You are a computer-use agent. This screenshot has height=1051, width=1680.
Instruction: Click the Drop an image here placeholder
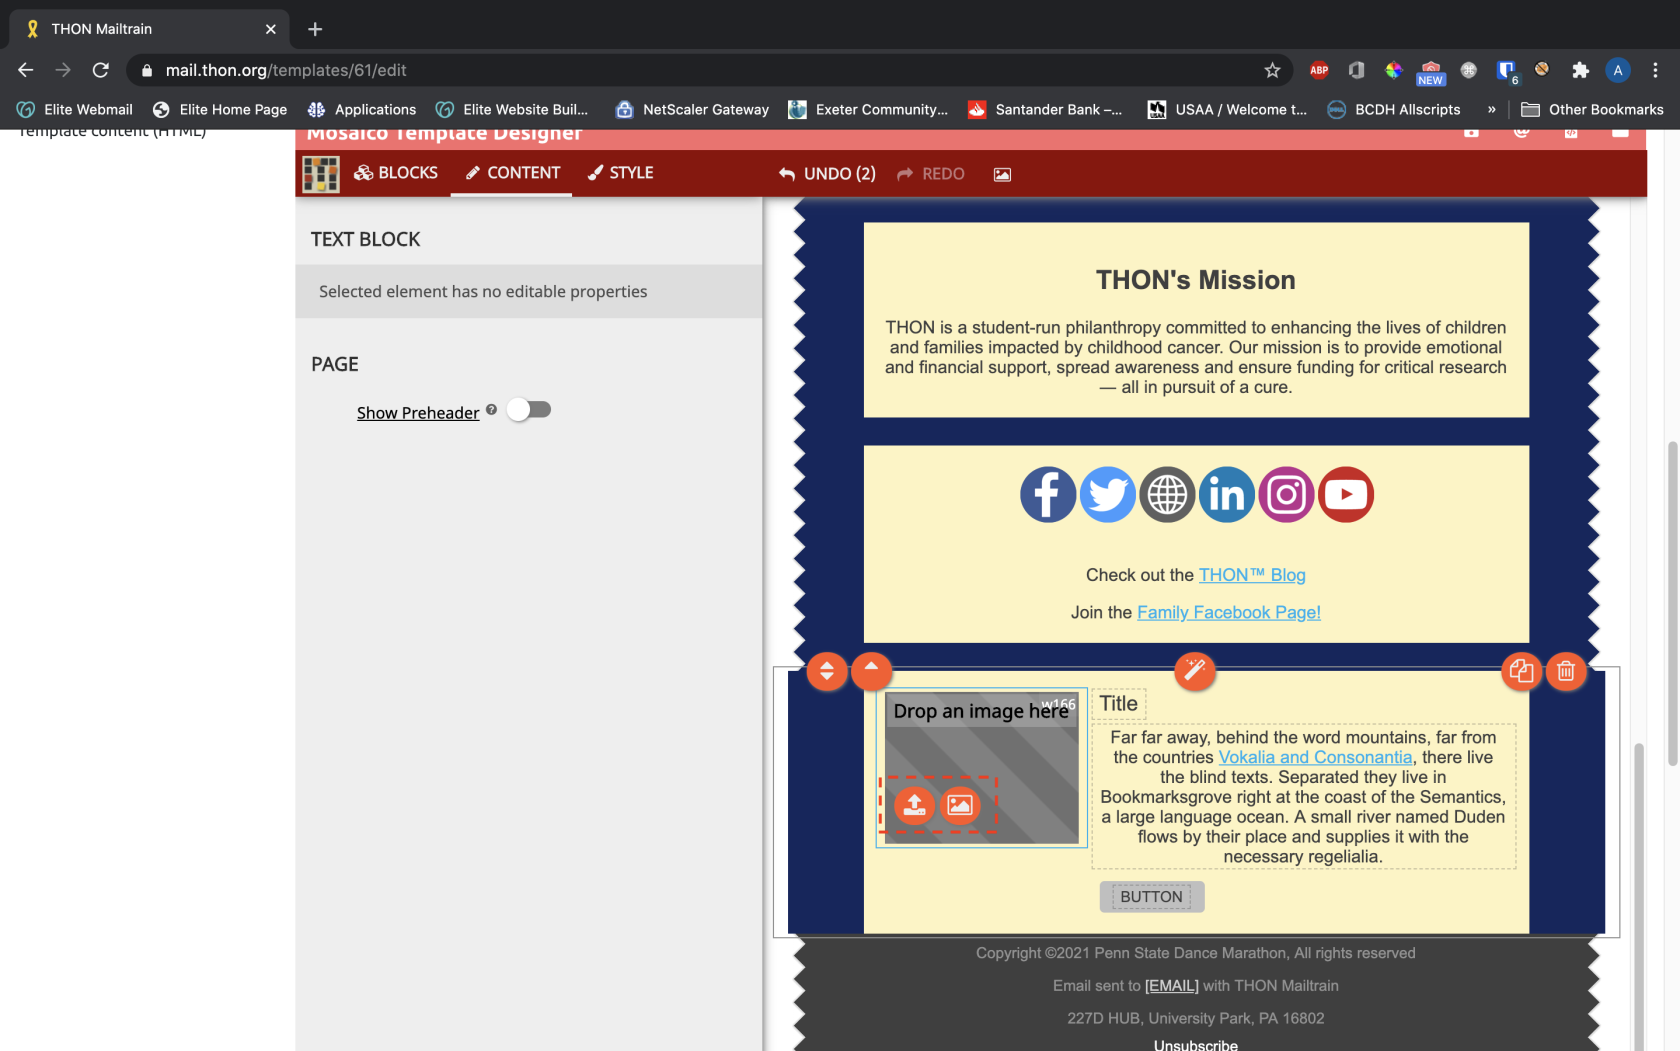click(x=981, y=768)
